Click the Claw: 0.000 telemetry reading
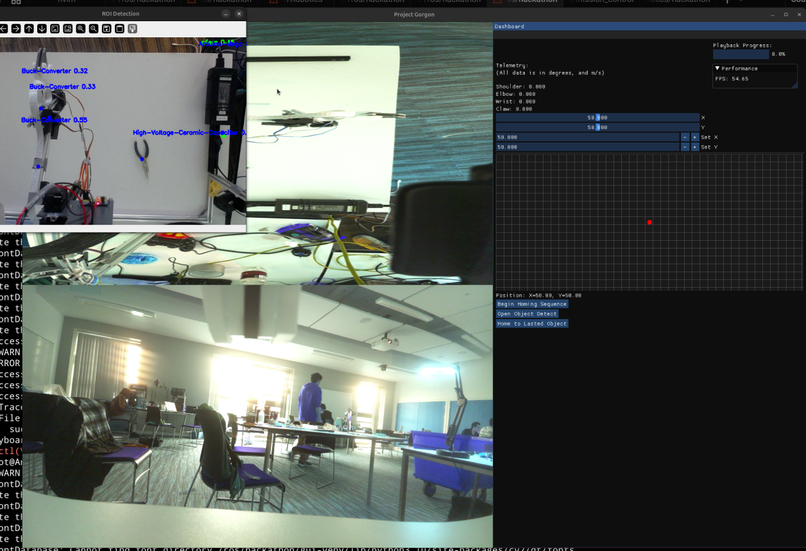 pos(514,109)
